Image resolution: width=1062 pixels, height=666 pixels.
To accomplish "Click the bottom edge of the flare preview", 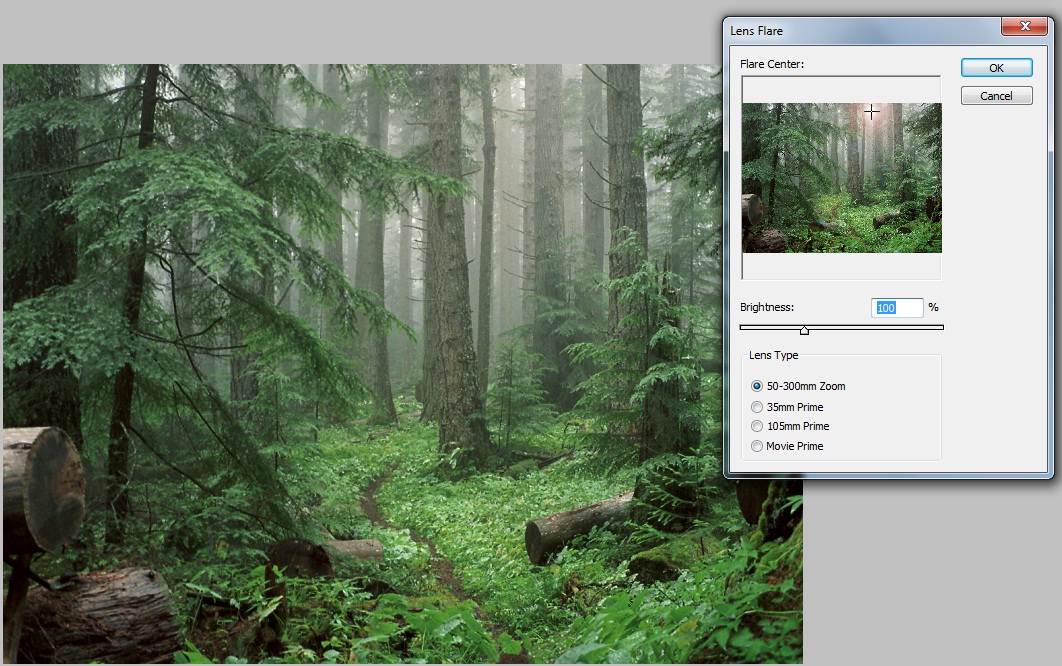I will [x=840, y=251].
